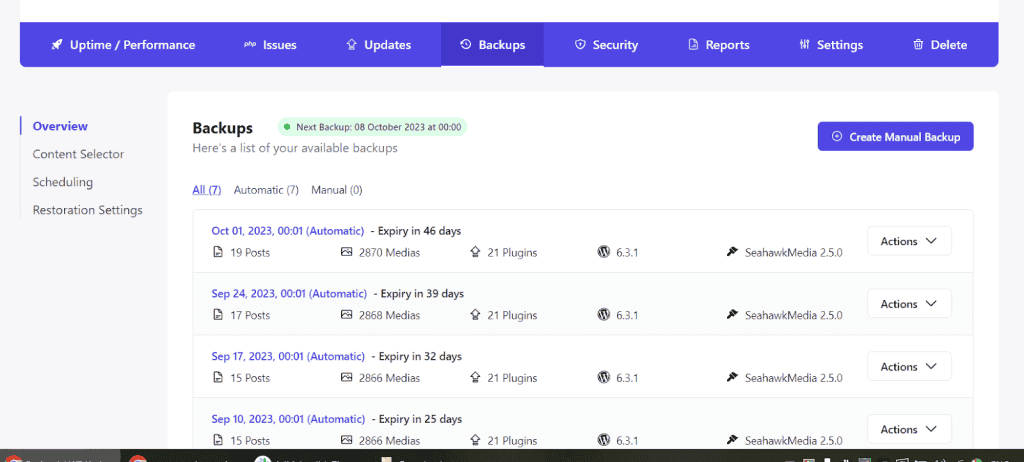This screenshot has width=1024, height=462.
Task: Click the Updates upload arrow icon
Action: coord(351,45)
